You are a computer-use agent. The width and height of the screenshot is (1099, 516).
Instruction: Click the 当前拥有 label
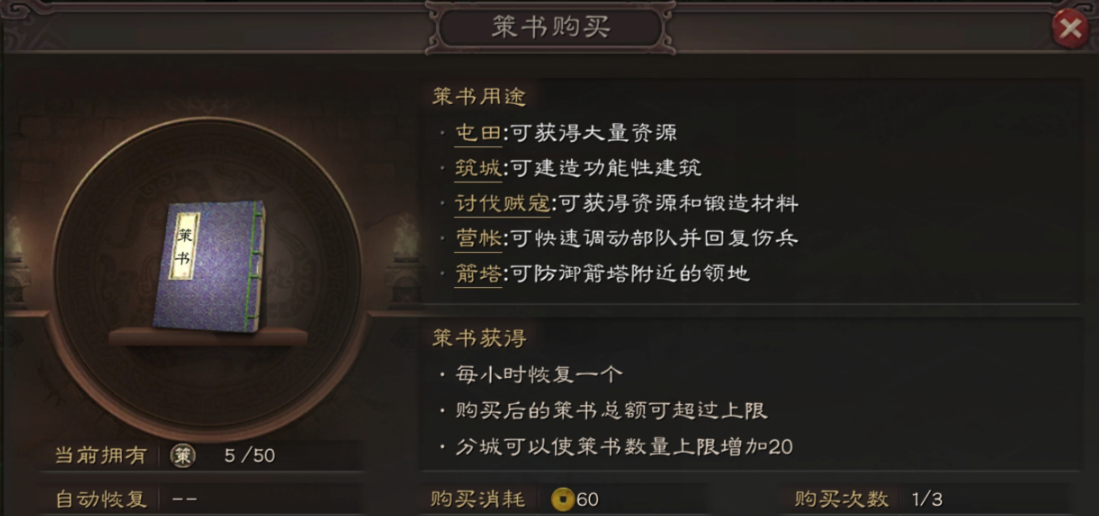point(101,456)
